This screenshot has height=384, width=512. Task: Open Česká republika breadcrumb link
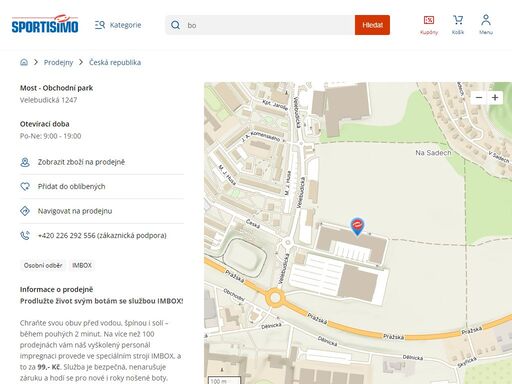coord(115,62)
